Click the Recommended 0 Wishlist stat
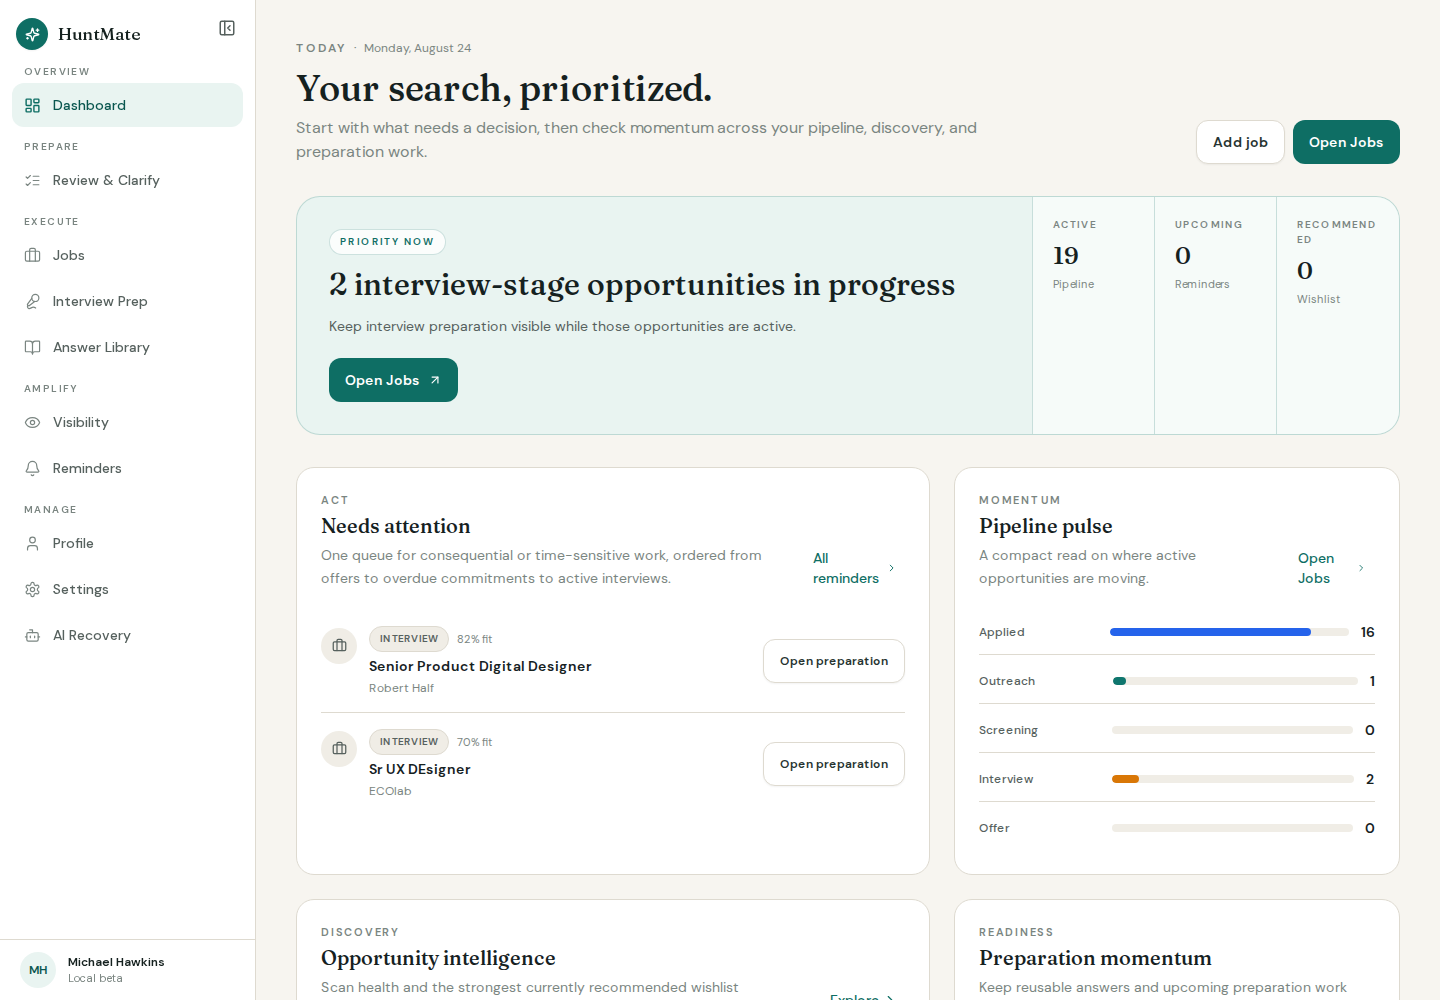This screenshot has height=1000, width=1440. point(1337,315)
